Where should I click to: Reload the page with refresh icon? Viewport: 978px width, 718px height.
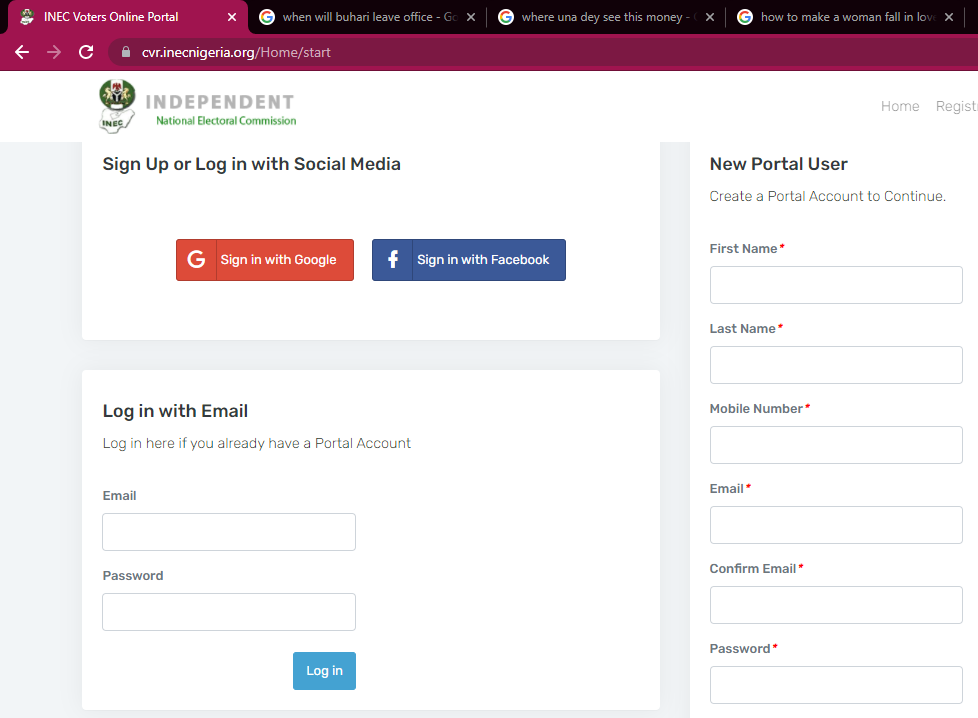[86, 52]
